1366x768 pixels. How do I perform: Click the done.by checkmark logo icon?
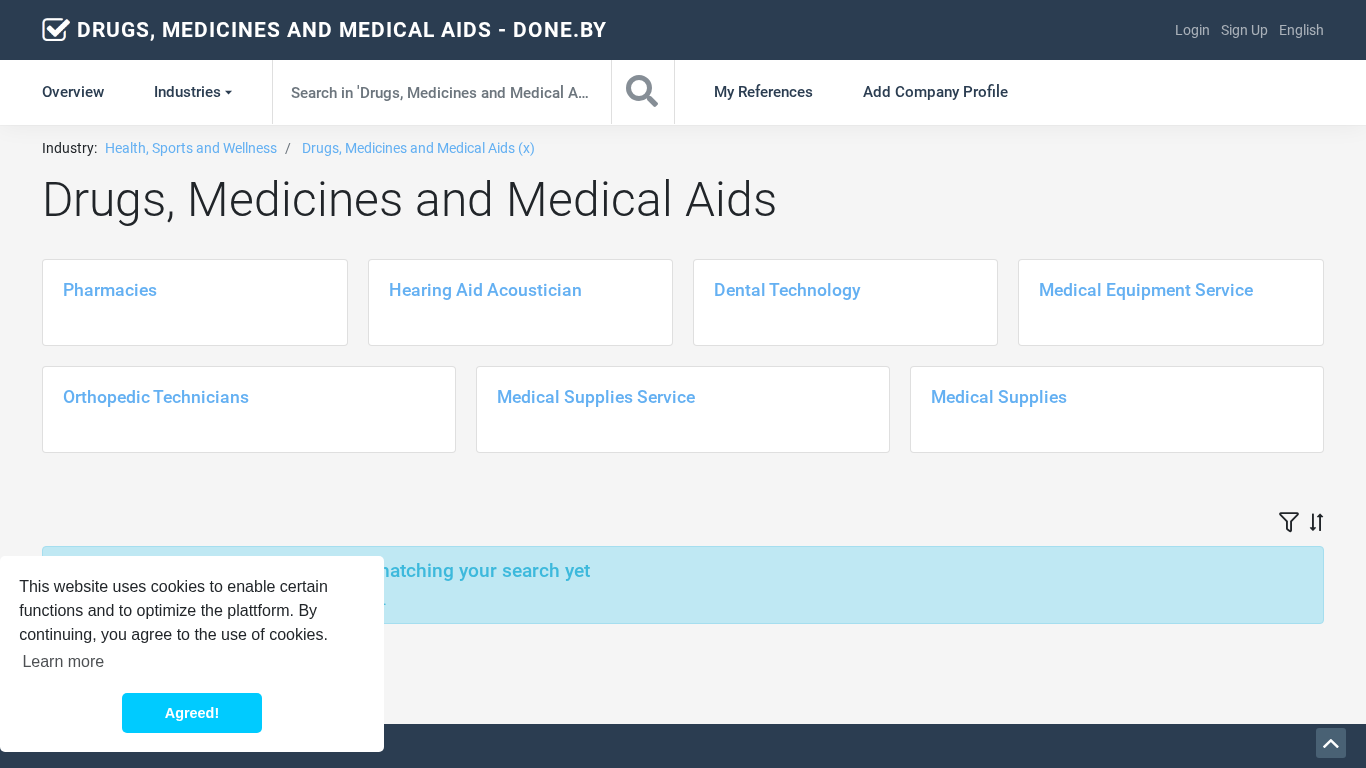56,30
